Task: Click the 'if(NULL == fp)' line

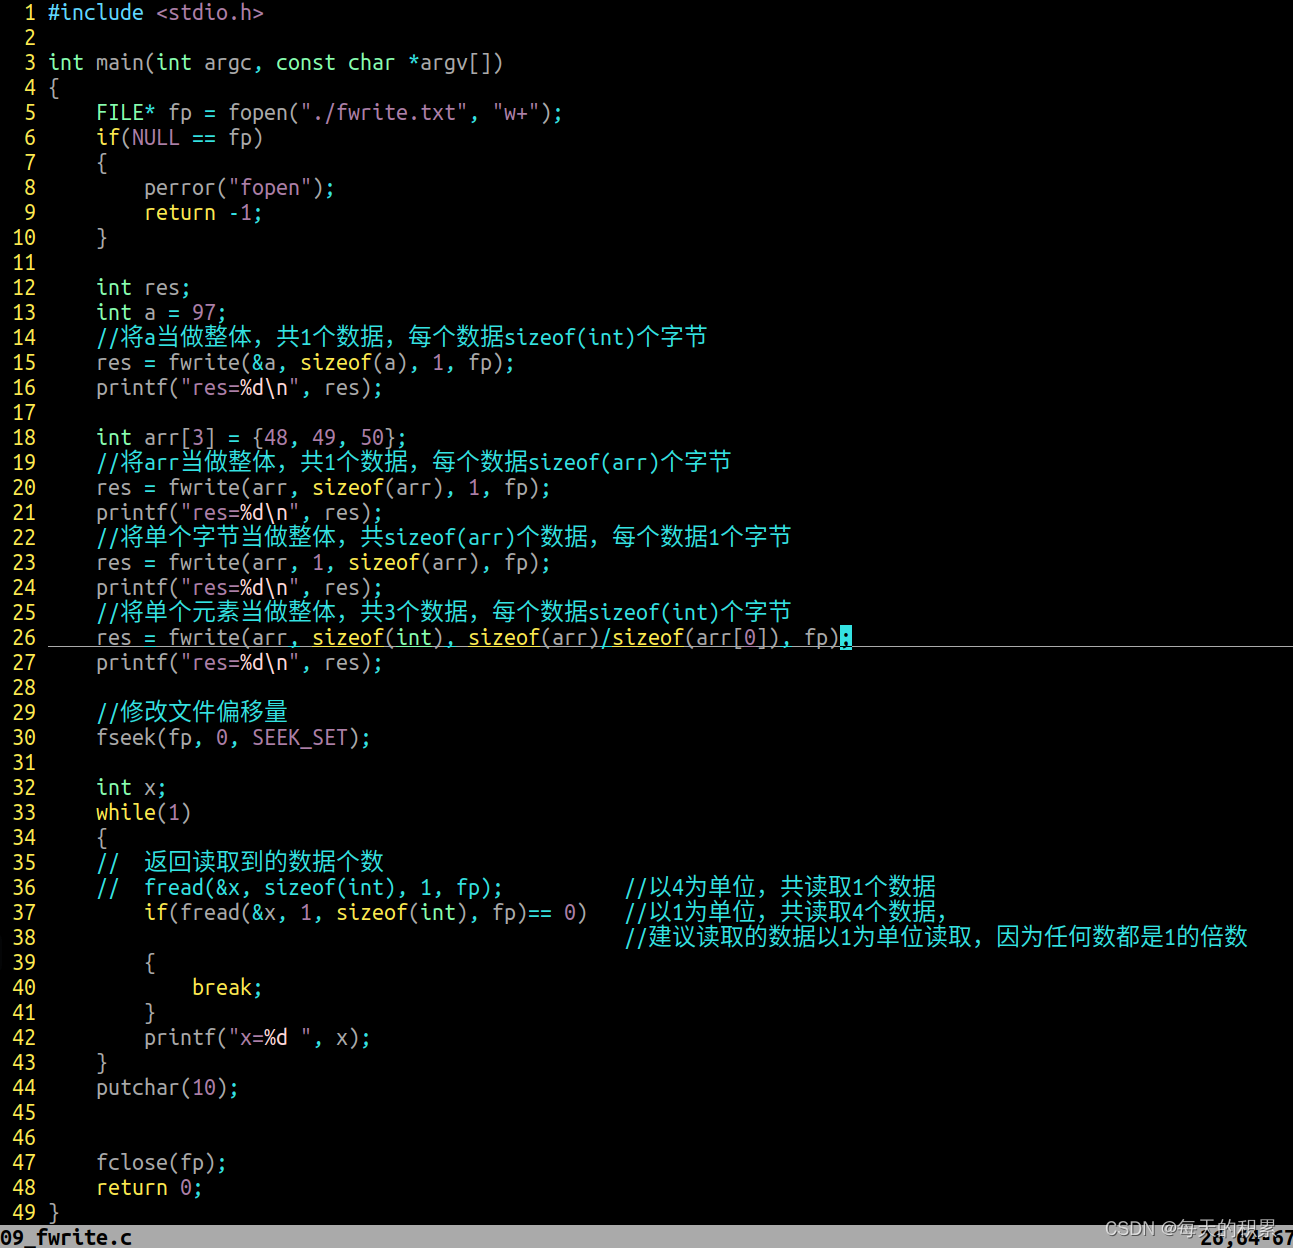Action: pos(180,138)
